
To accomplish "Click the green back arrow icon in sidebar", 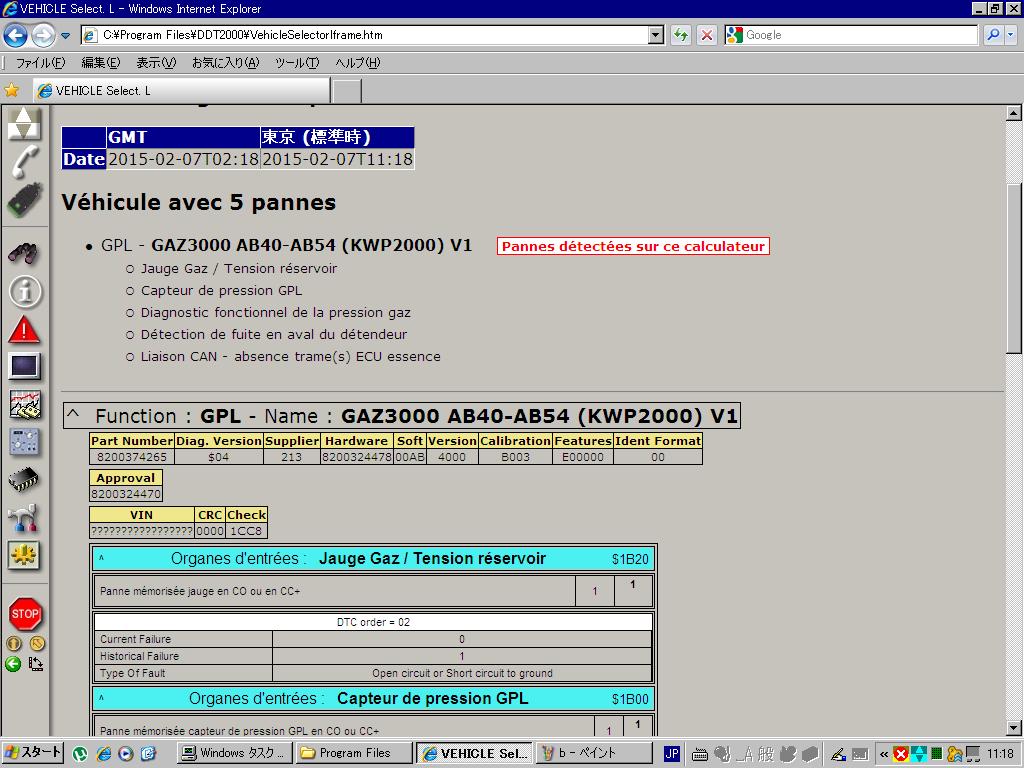I will point(13,663).
